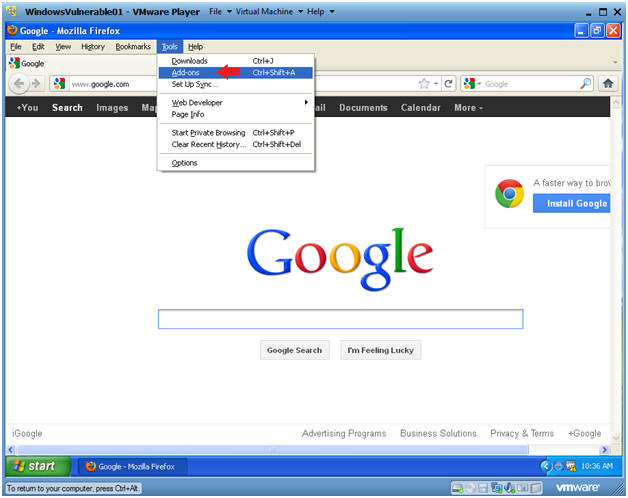Screen dimensions: 628x498
Task: Click the horizontal scrollbar right arrow
Action: (x=604, y=450)
